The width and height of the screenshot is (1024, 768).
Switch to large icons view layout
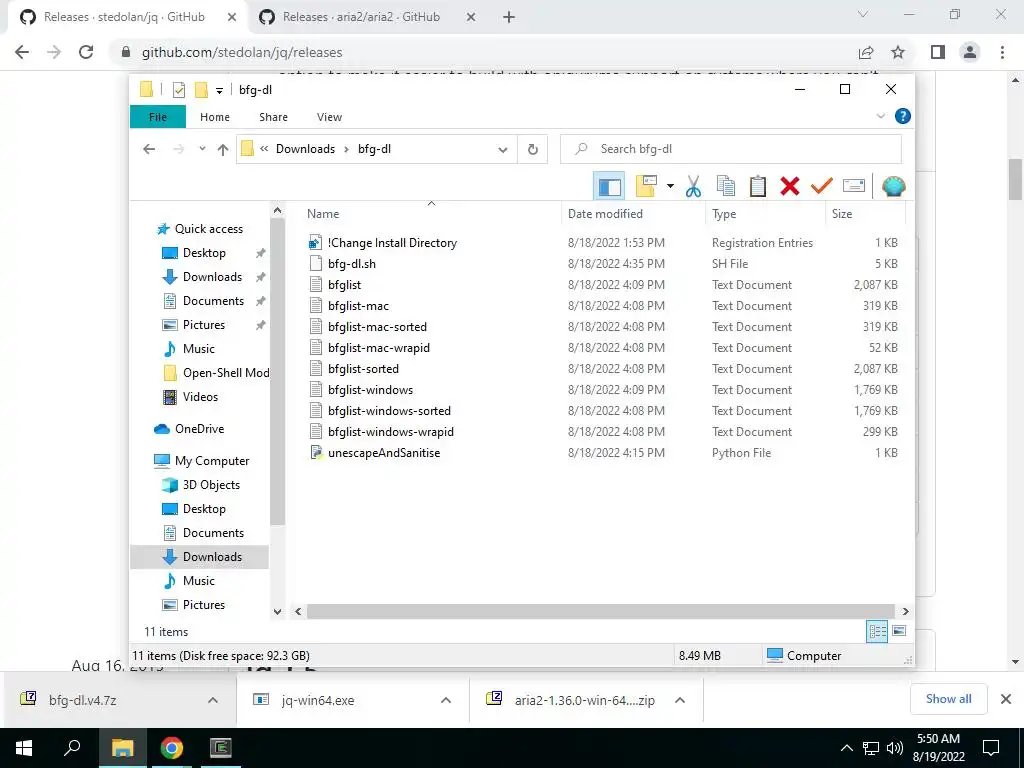click(899, 631)
